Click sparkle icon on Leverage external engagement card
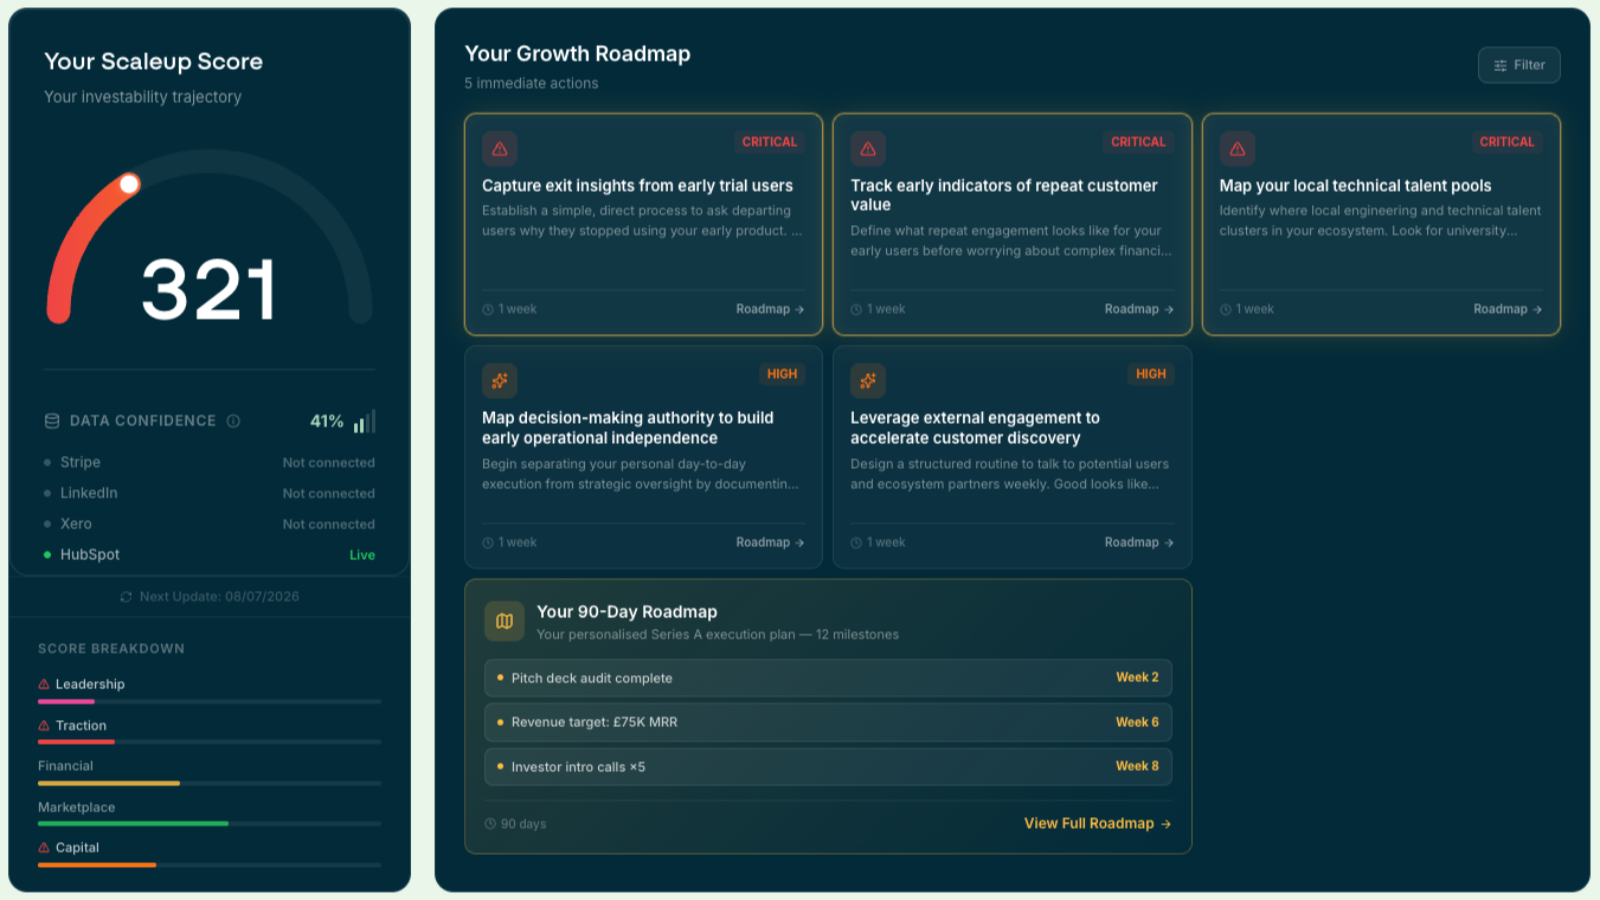 coord(868,381)
